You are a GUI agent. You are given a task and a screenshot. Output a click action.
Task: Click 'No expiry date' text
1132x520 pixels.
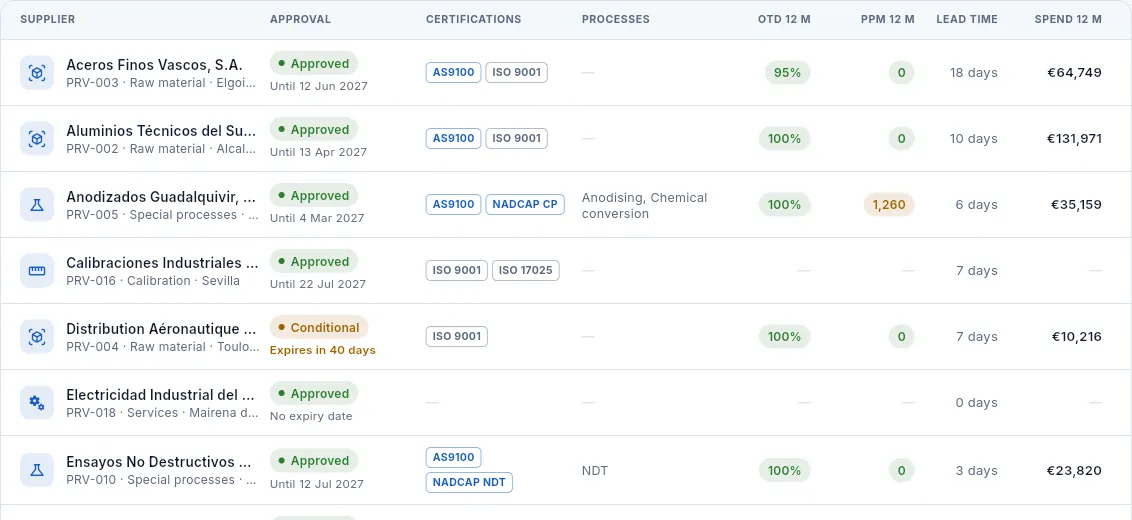[x=311, y=416]
